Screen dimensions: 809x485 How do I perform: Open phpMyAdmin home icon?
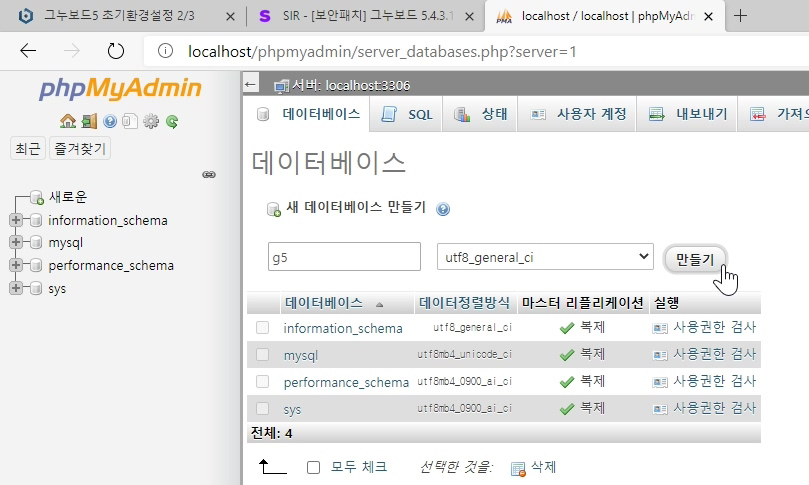(68, 121)
